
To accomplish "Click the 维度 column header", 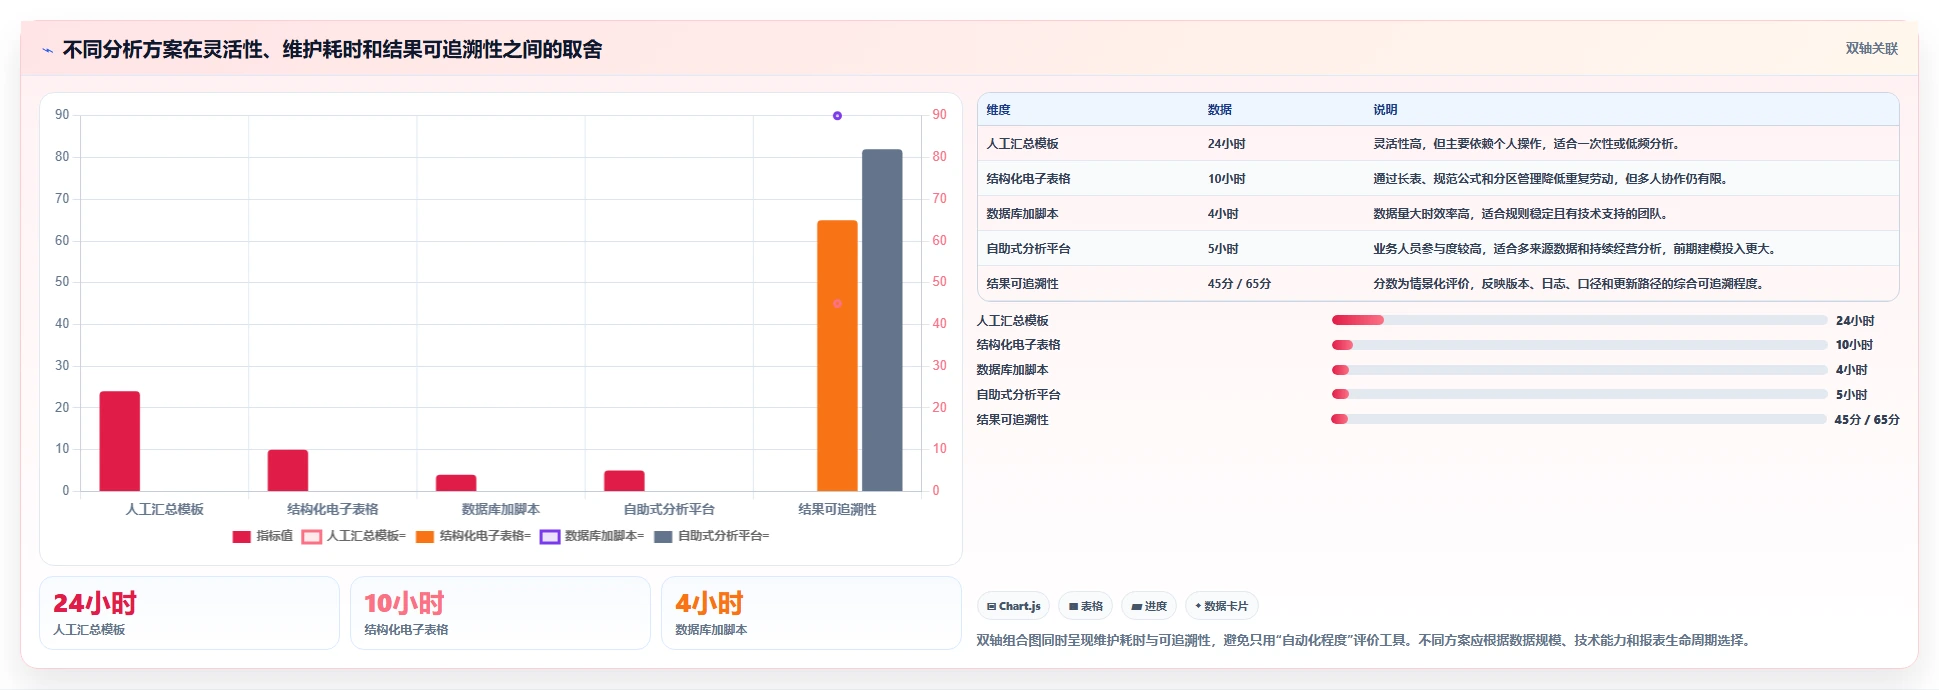I will tap(999, 110).
